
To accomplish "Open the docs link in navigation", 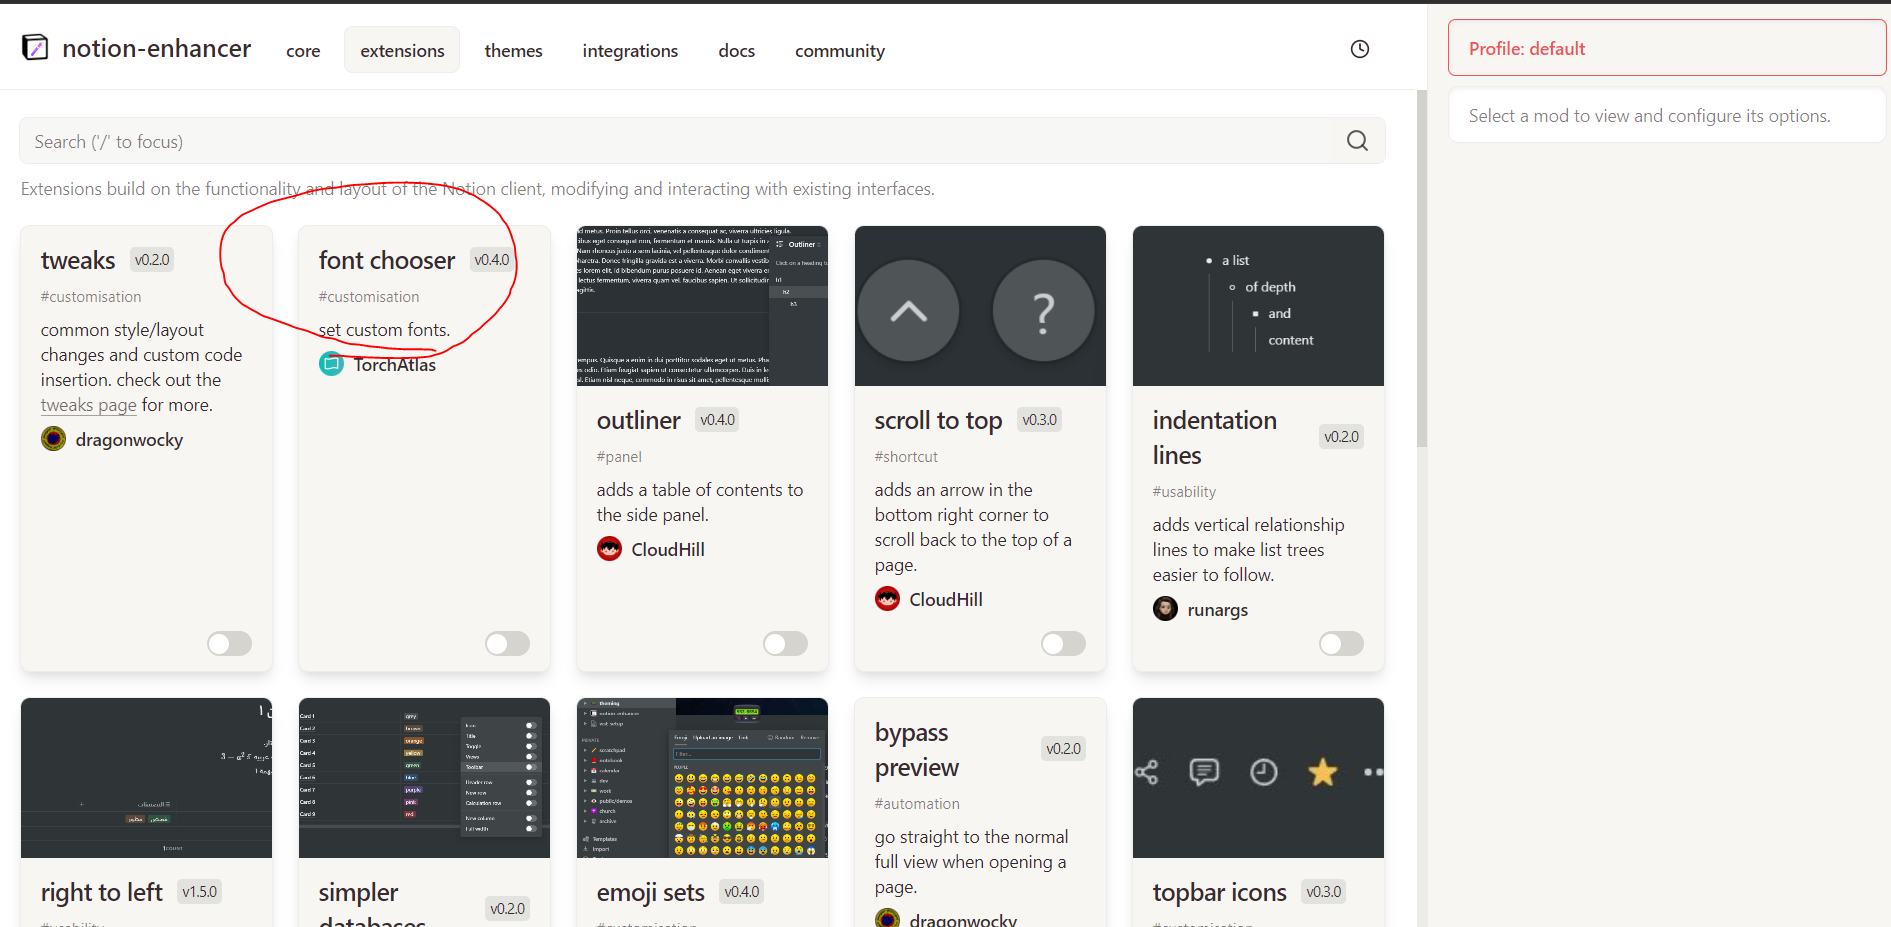I will [736, 51].
